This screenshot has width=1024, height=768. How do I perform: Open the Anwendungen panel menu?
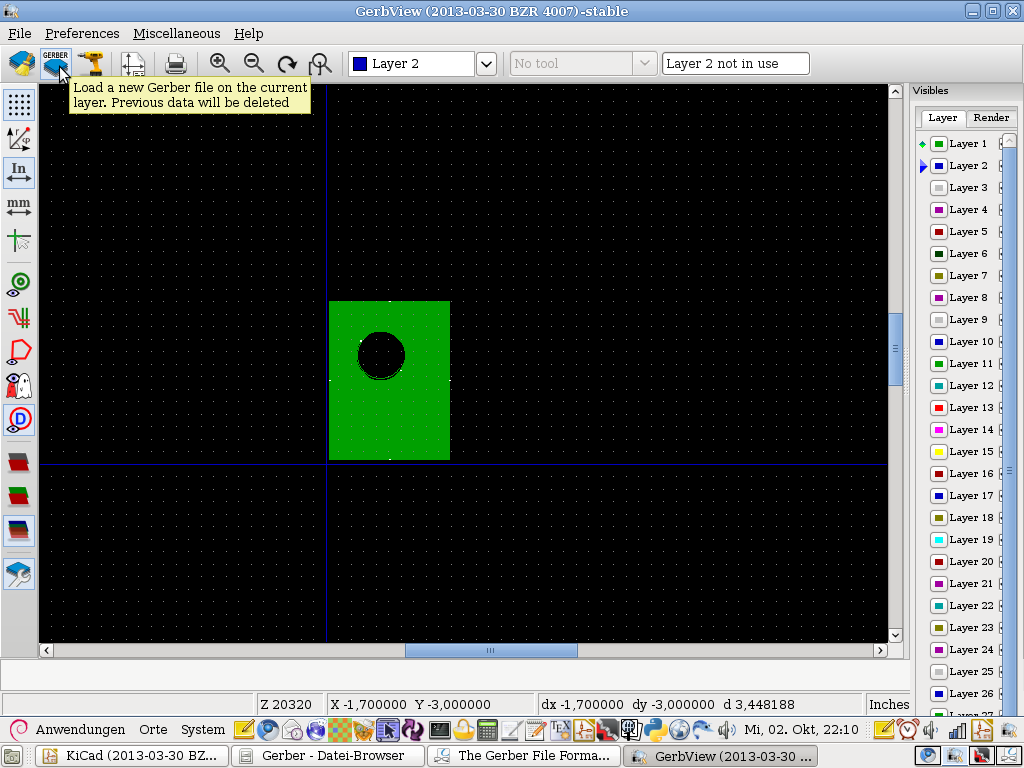(80, 729)
